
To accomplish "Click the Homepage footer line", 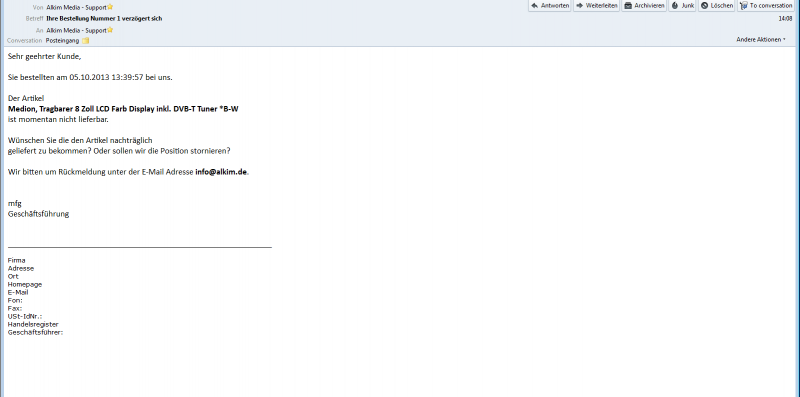I will [x=24, y=284].
